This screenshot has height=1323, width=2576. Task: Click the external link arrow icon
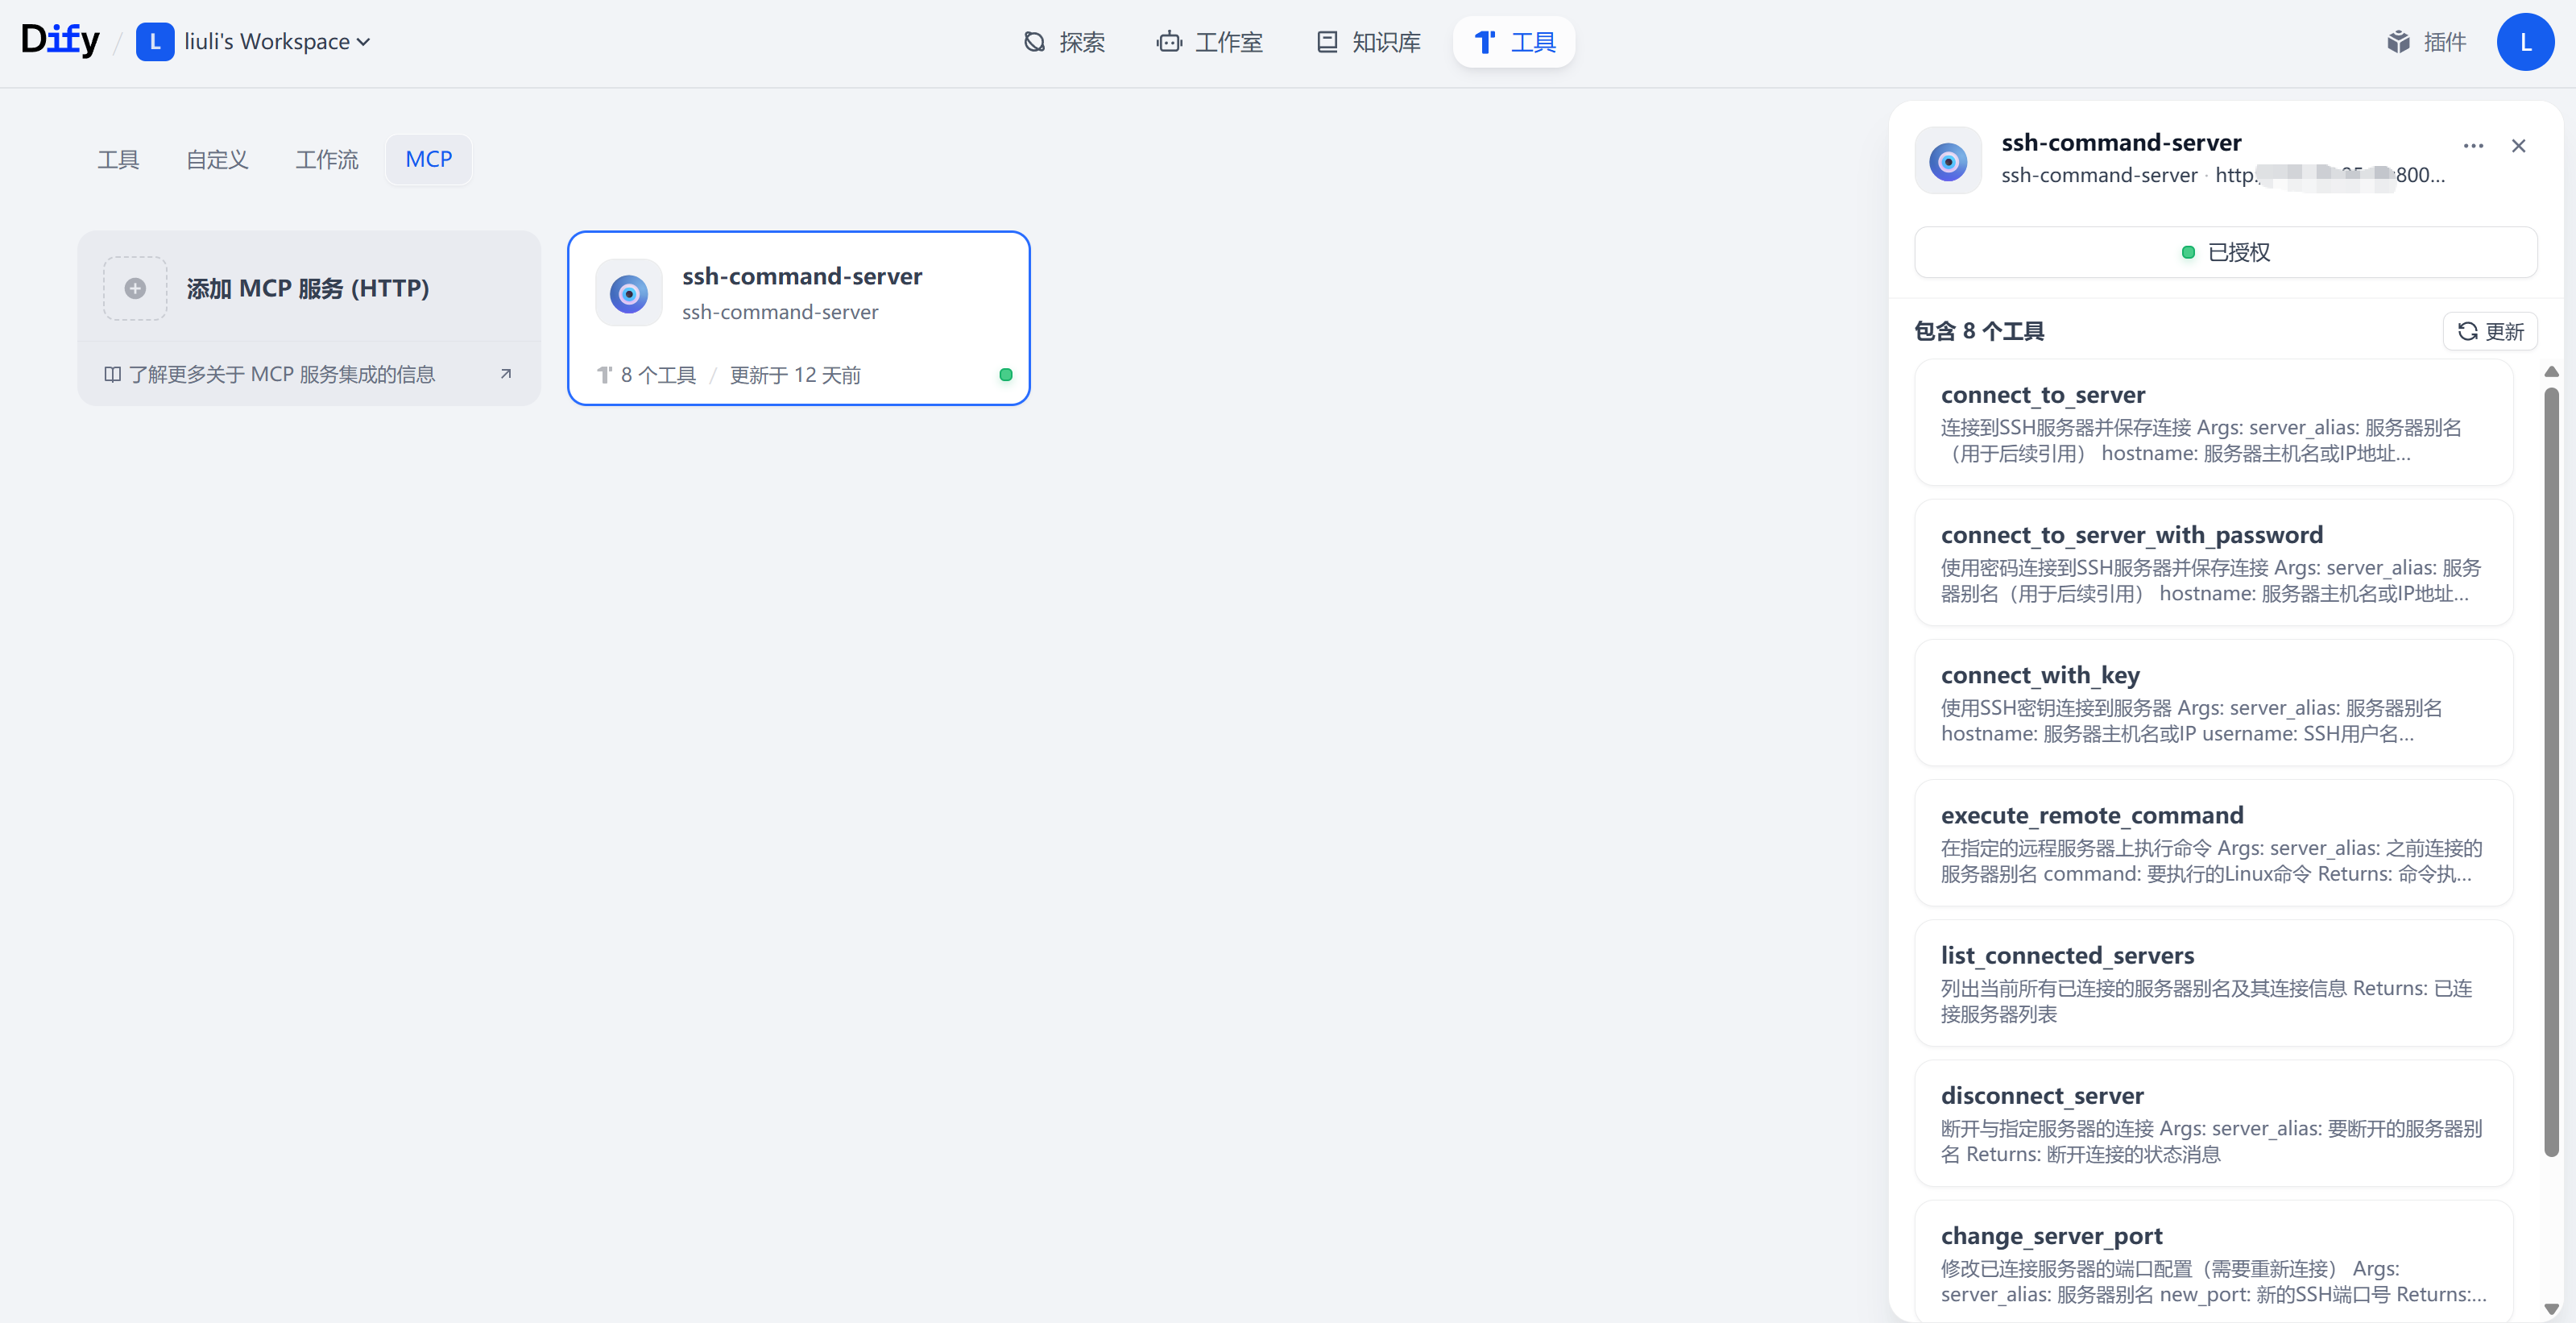506,374
